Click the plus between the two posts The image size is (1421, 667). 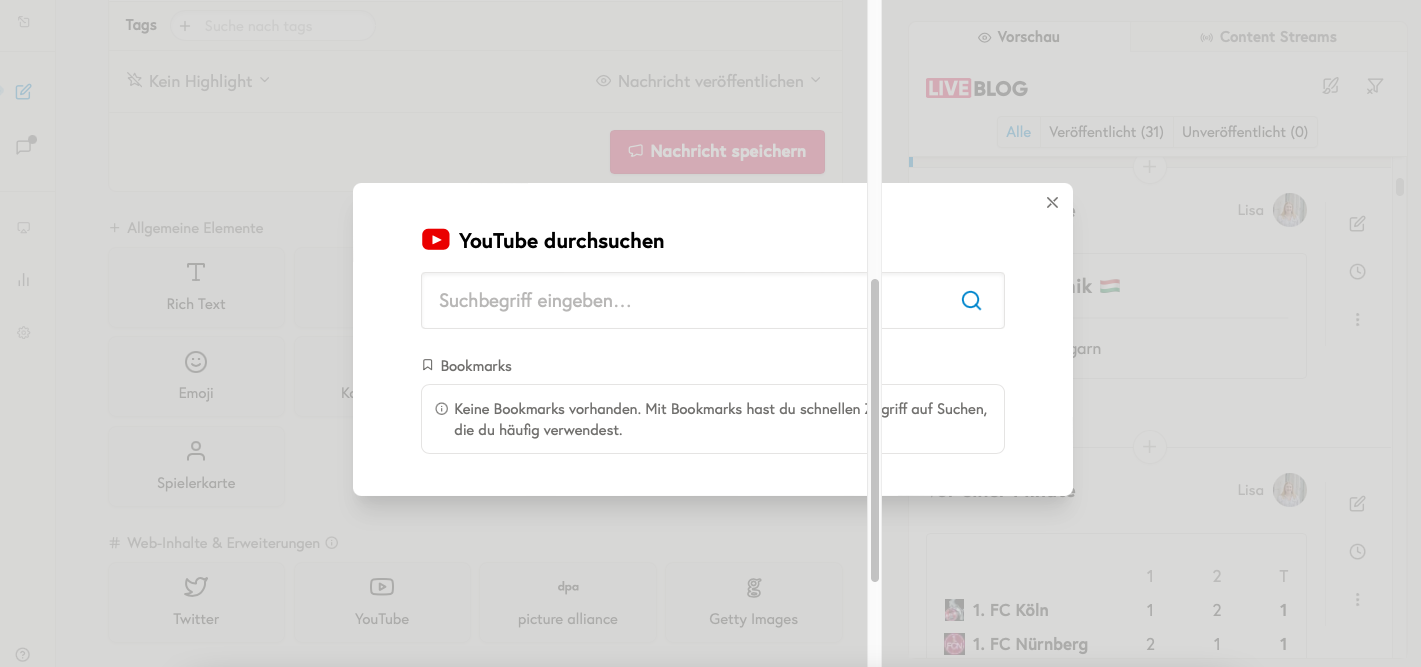pyautogui.click(x=1149, y=446)
